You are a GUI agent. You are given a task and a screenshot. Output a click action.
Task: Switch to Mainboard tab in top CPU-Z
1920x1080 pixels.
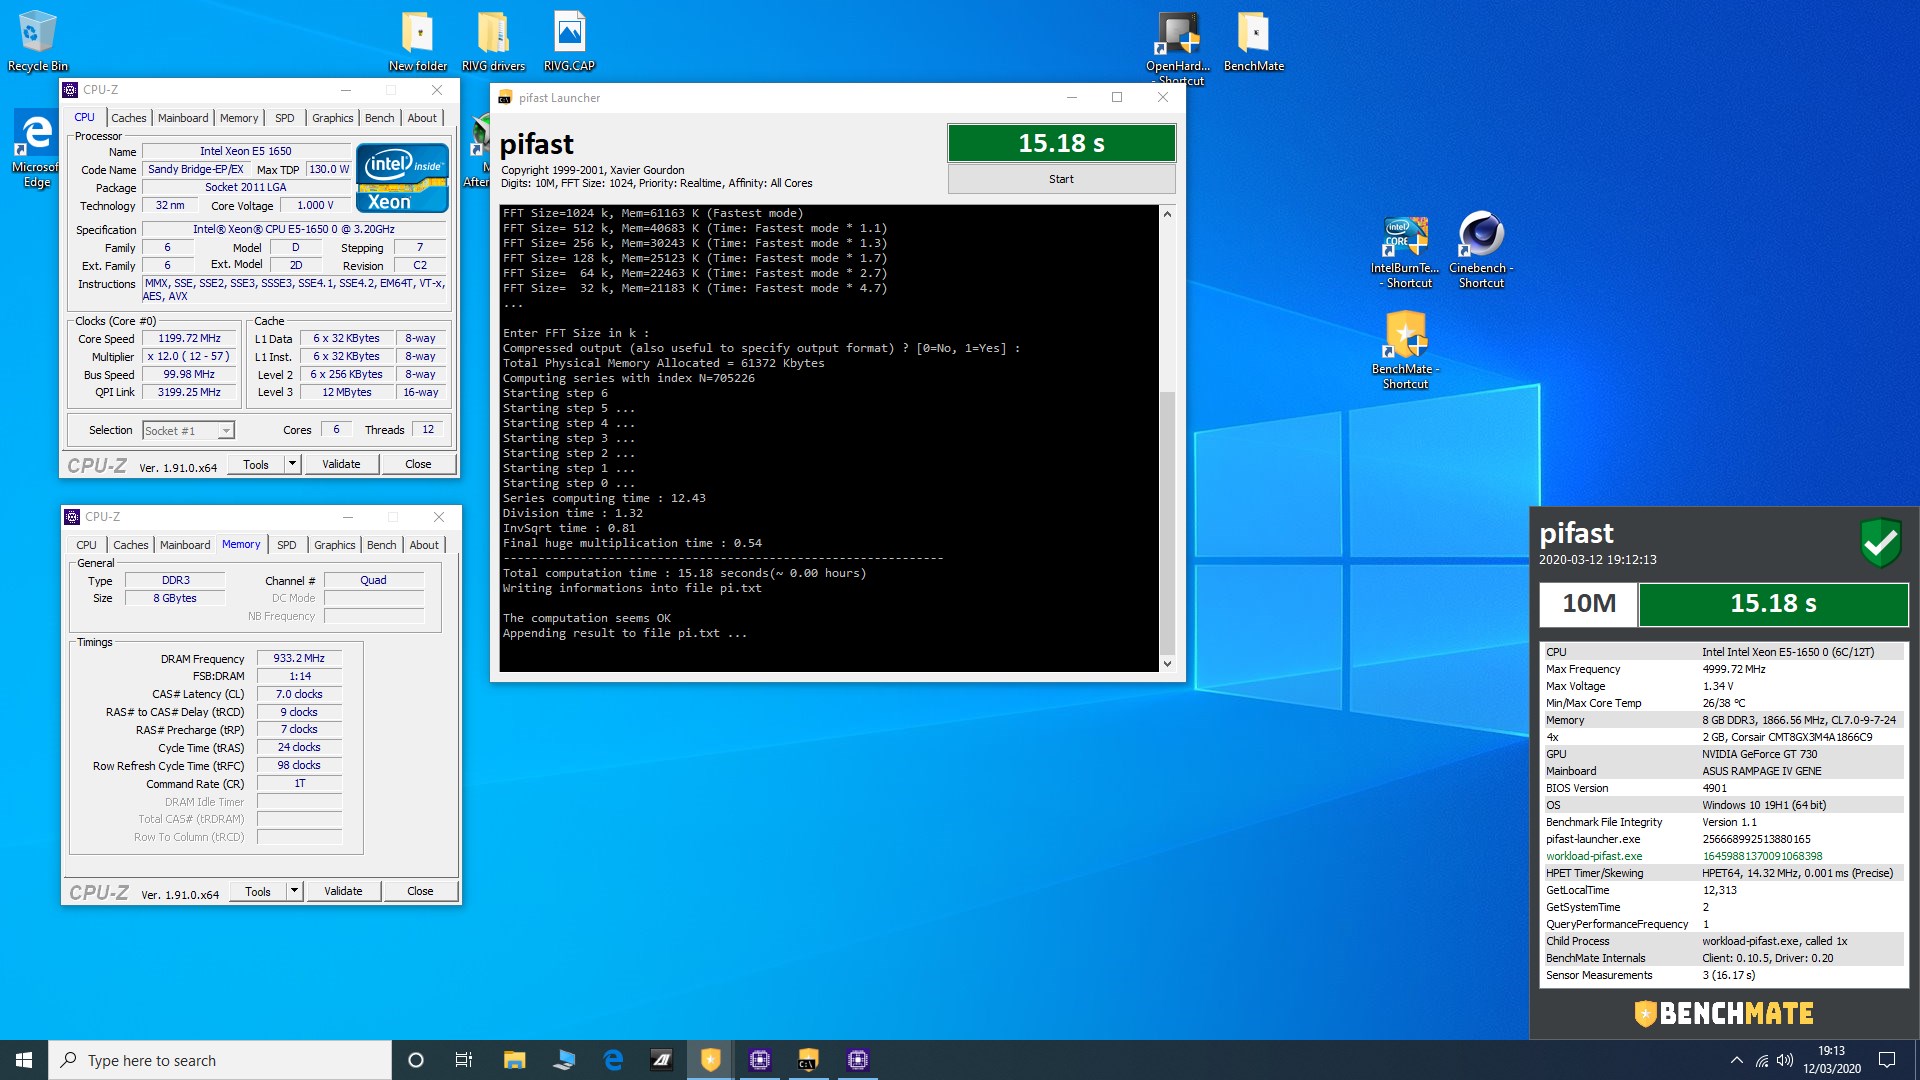183,118
